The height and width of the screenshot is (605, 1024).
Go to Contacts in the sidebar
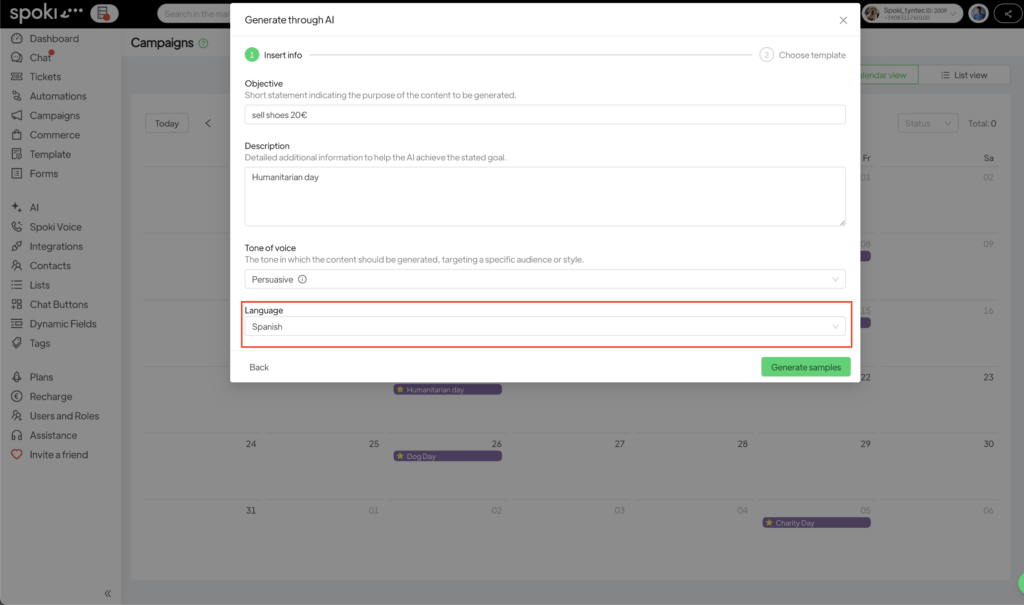coord(50,266)
